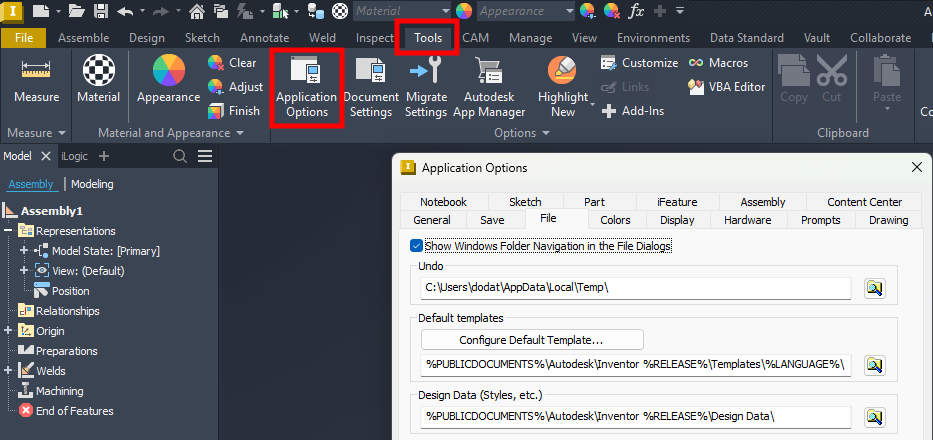This screenshot has height=440, width=933.
Task: Uncheck Show Windows Folder Navigation checkbox
Action: pyautogui.click(x=417, y=245)
